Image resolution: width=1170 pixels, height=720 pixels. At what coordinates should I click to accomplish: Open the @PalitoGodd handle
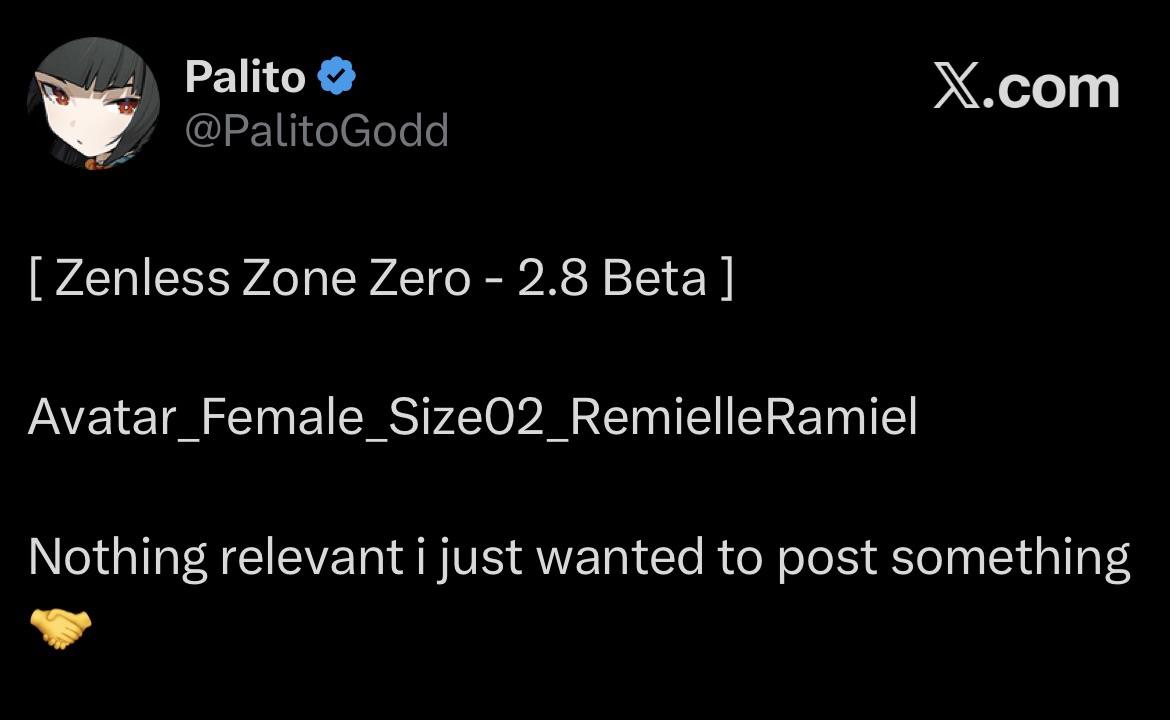316,131
